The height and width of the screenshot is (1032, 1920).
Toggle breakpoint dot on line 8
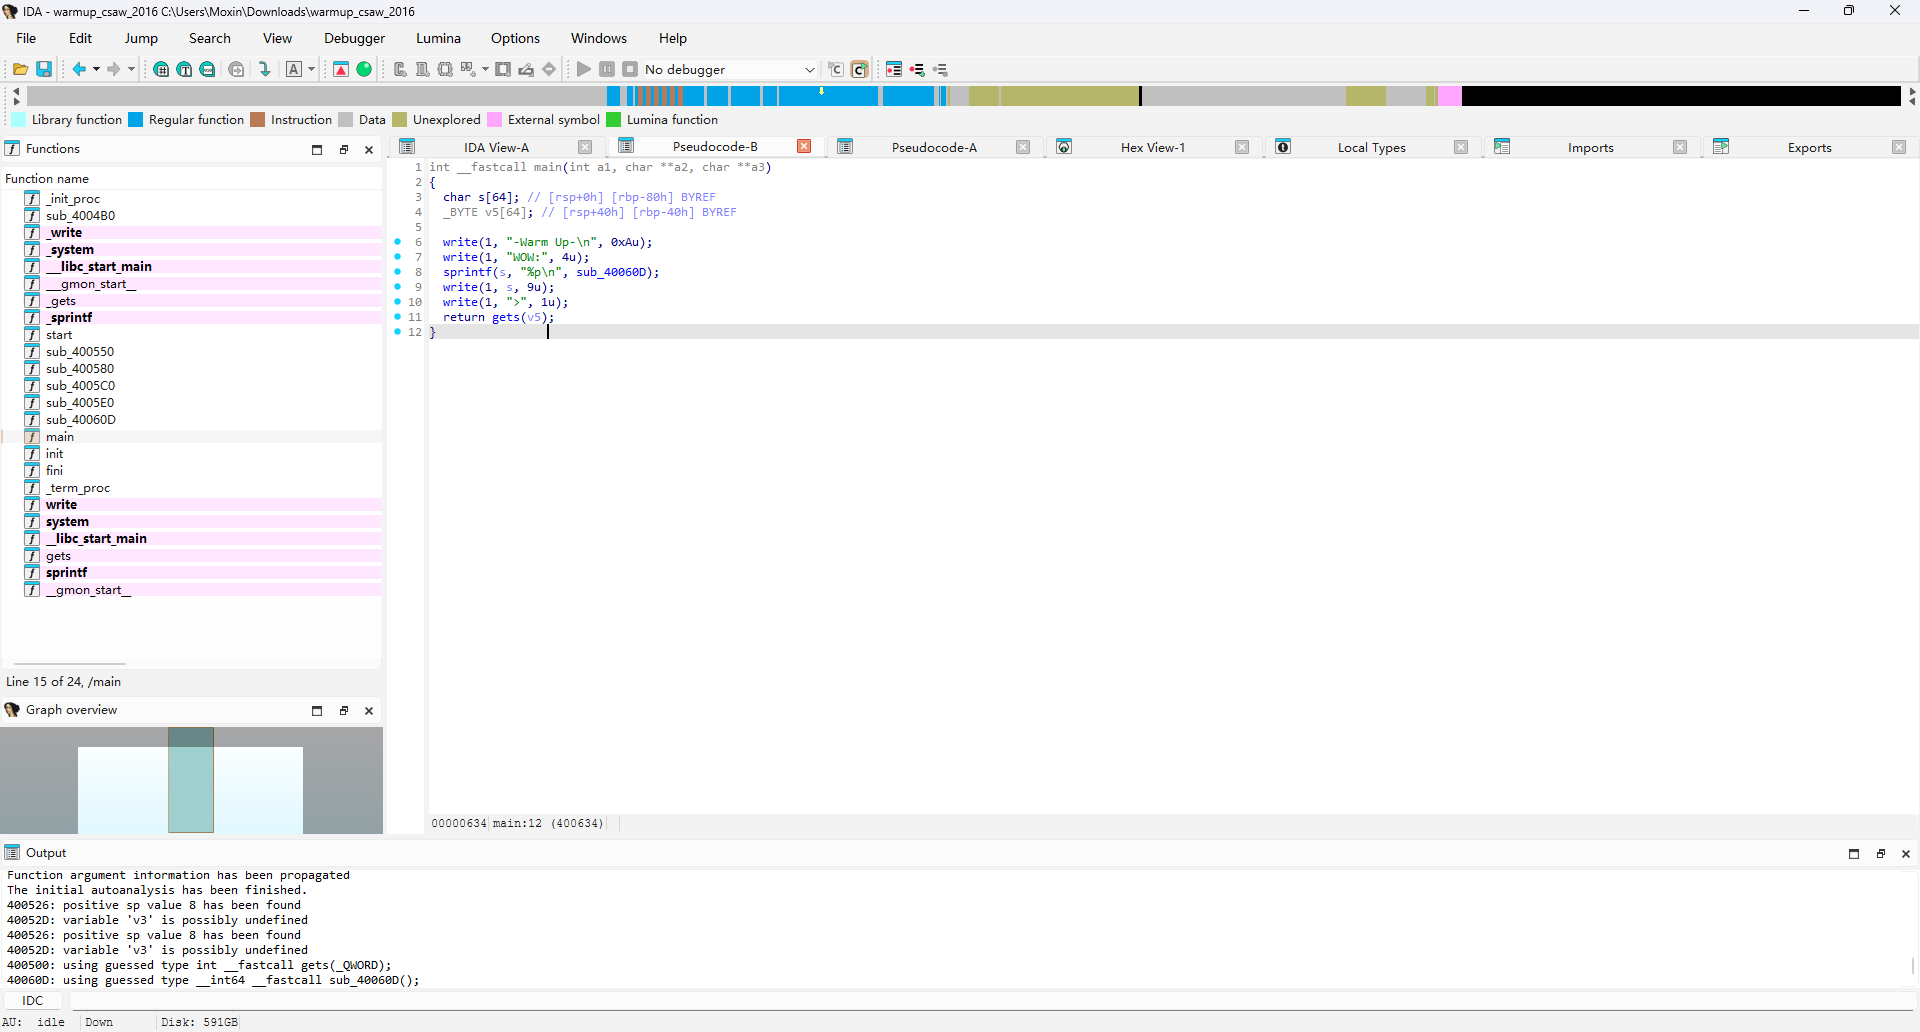click(x=398, y=272)
